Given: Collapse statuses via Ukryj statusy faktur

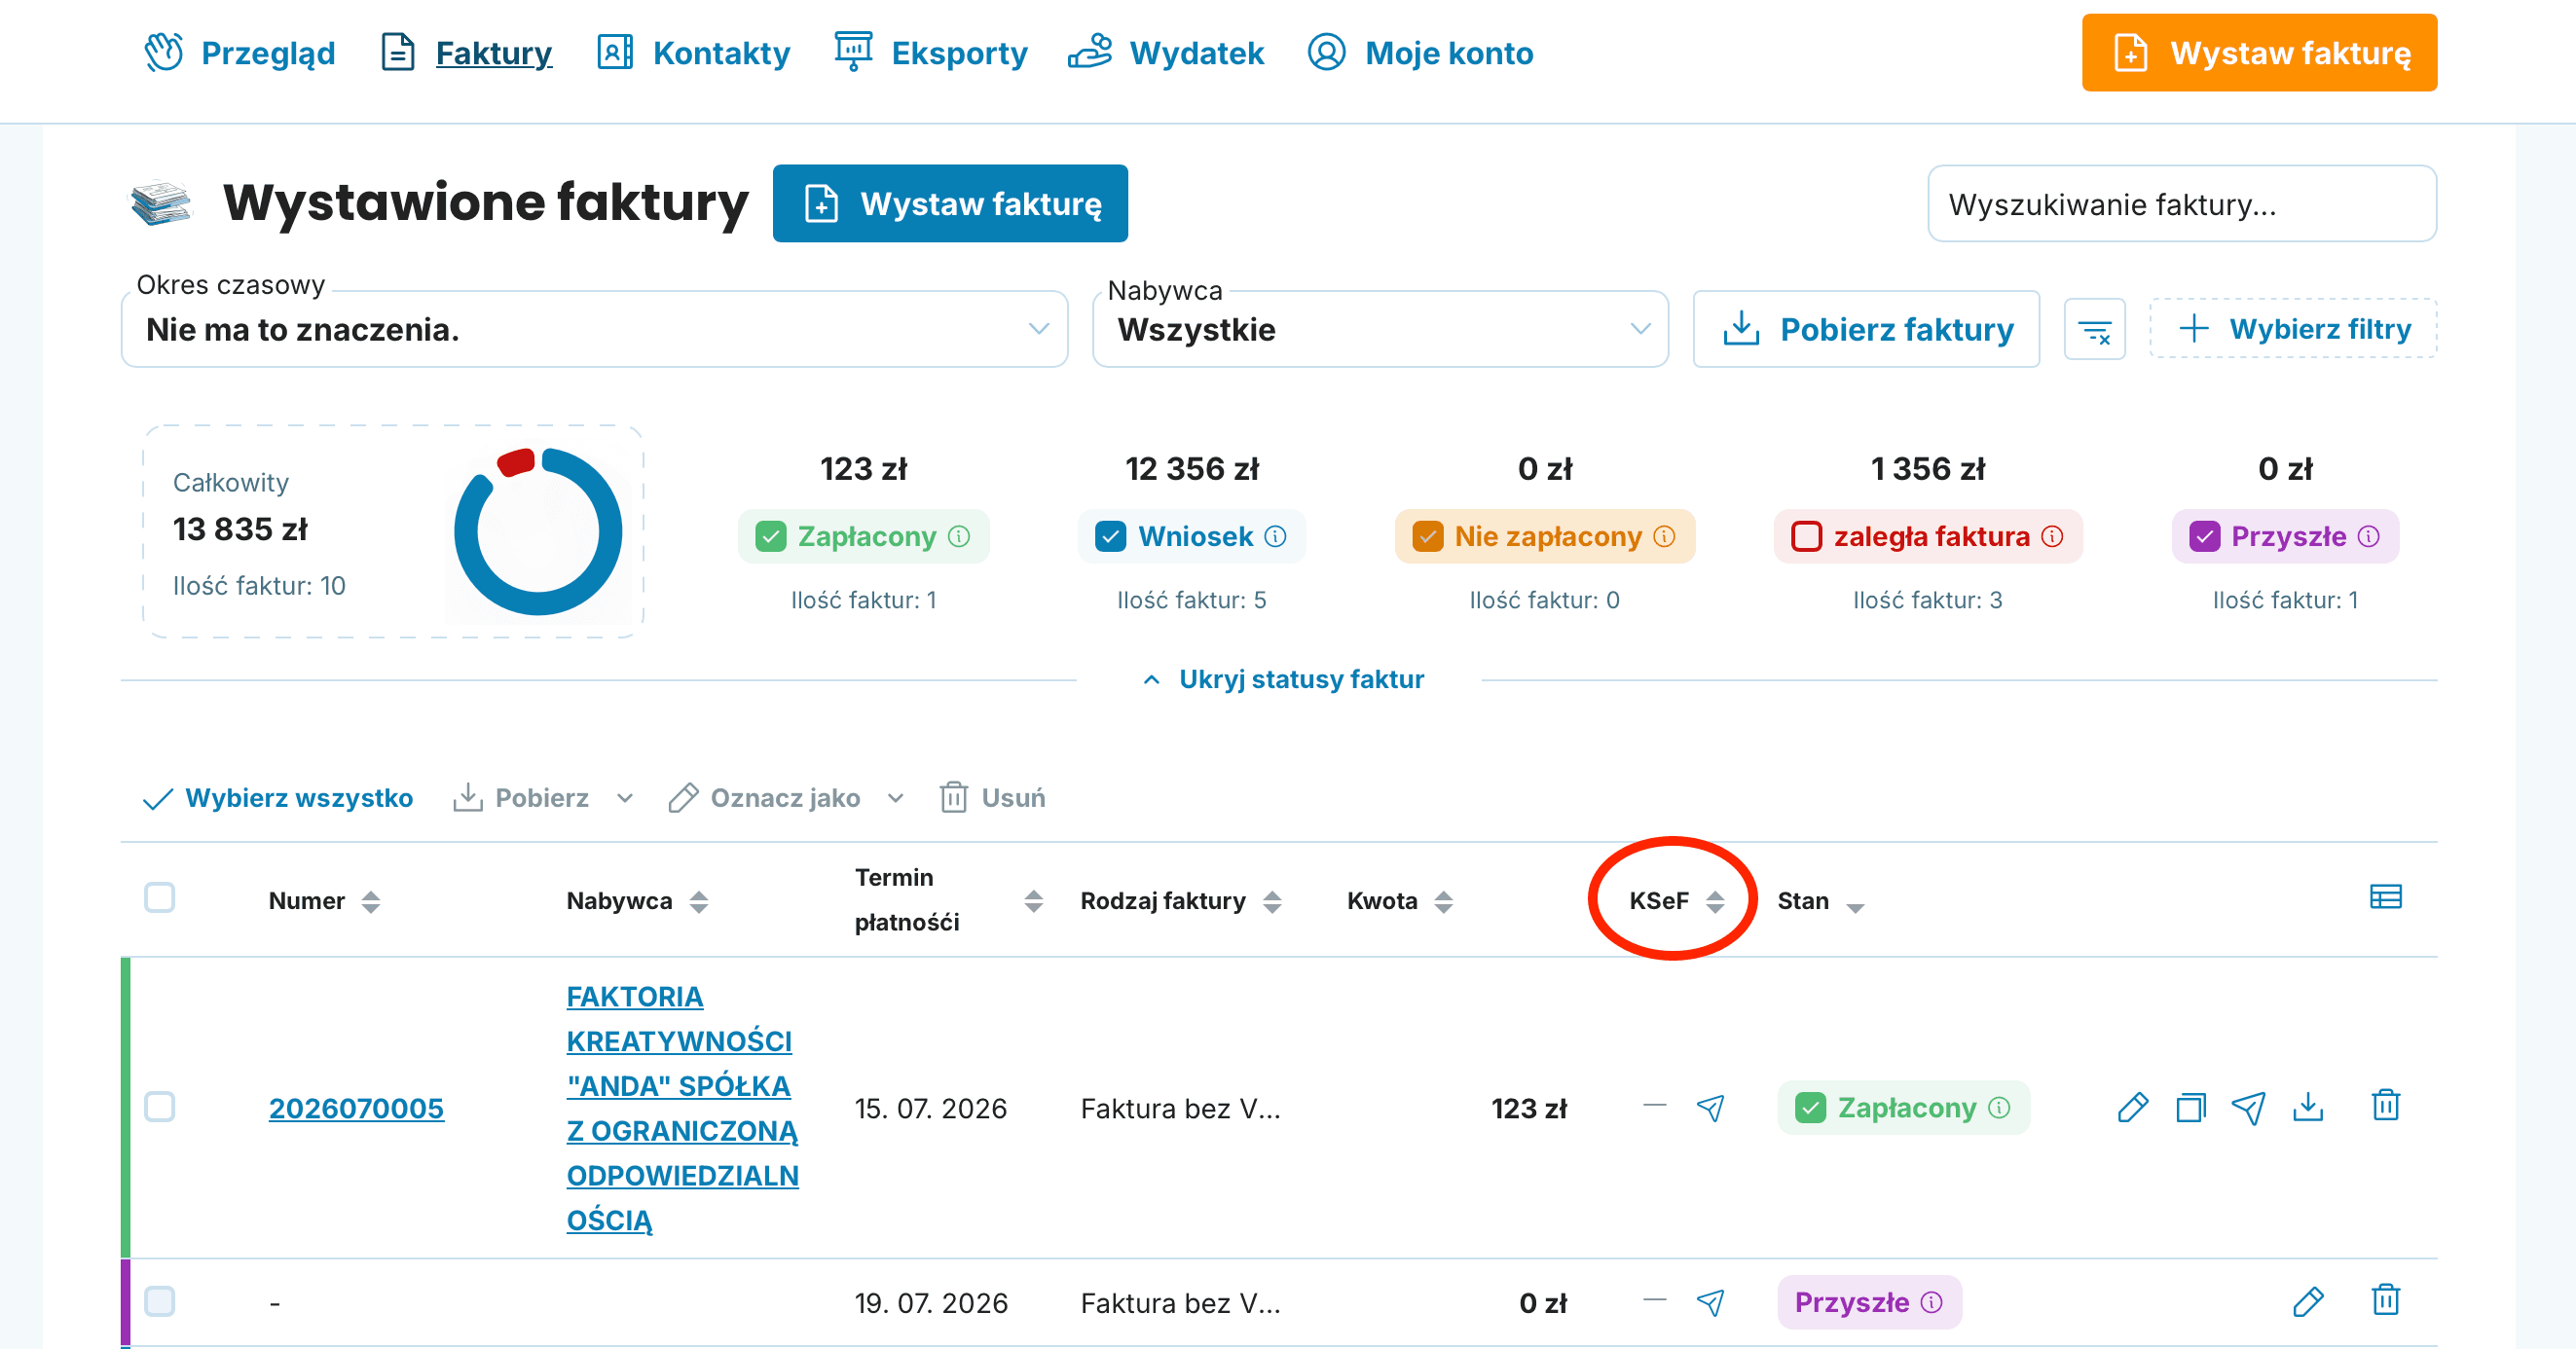Looking at the screenshot, I should click(1283, 679).
